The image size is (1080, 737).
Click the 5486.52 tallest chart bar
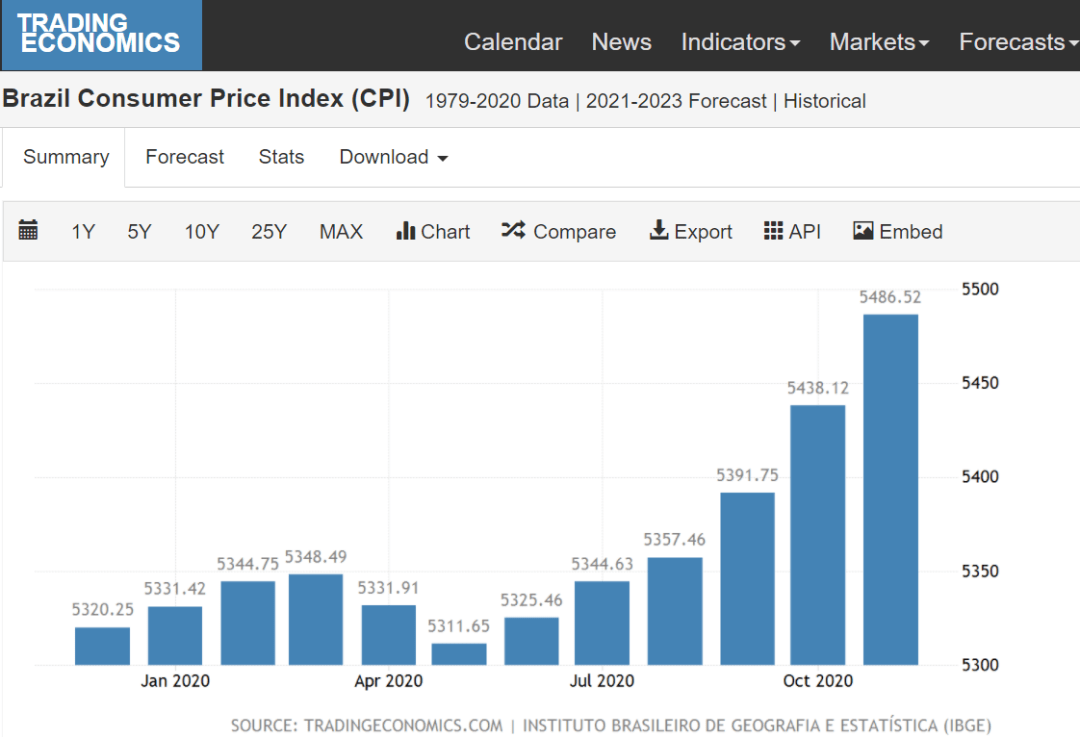890,490
